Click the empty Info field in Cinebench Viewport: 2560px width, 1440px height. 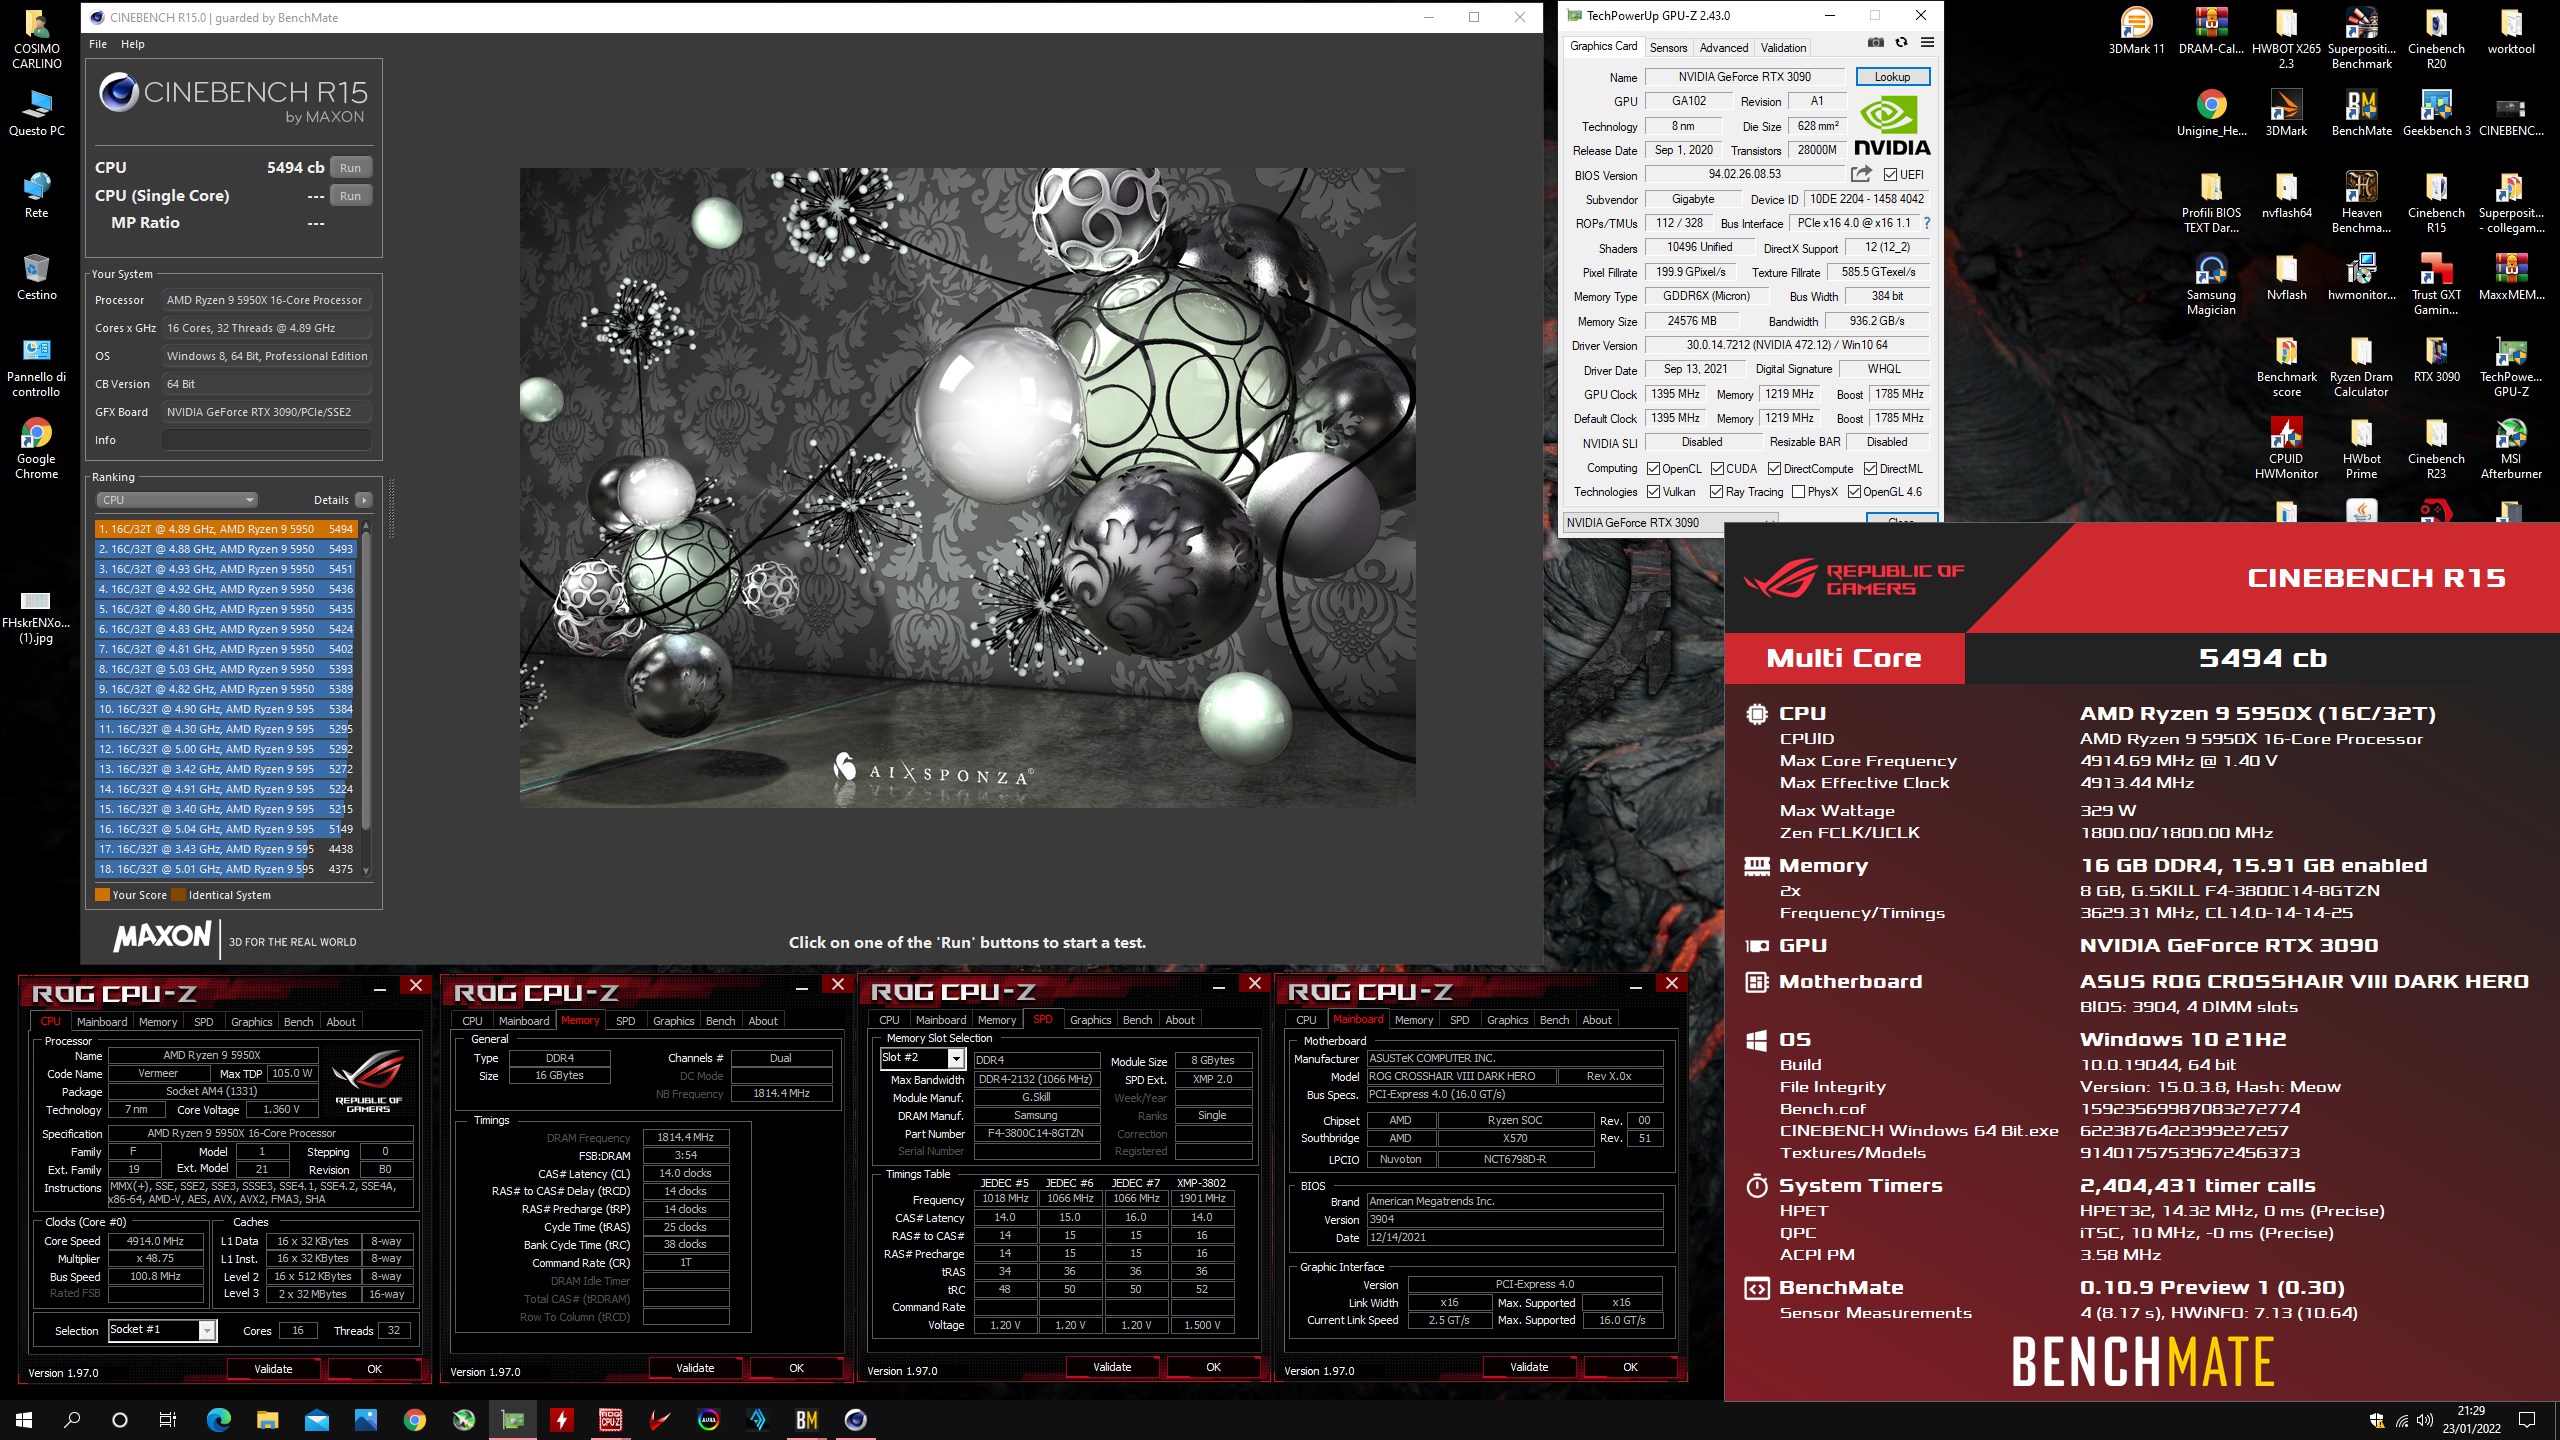click(266, 440)
